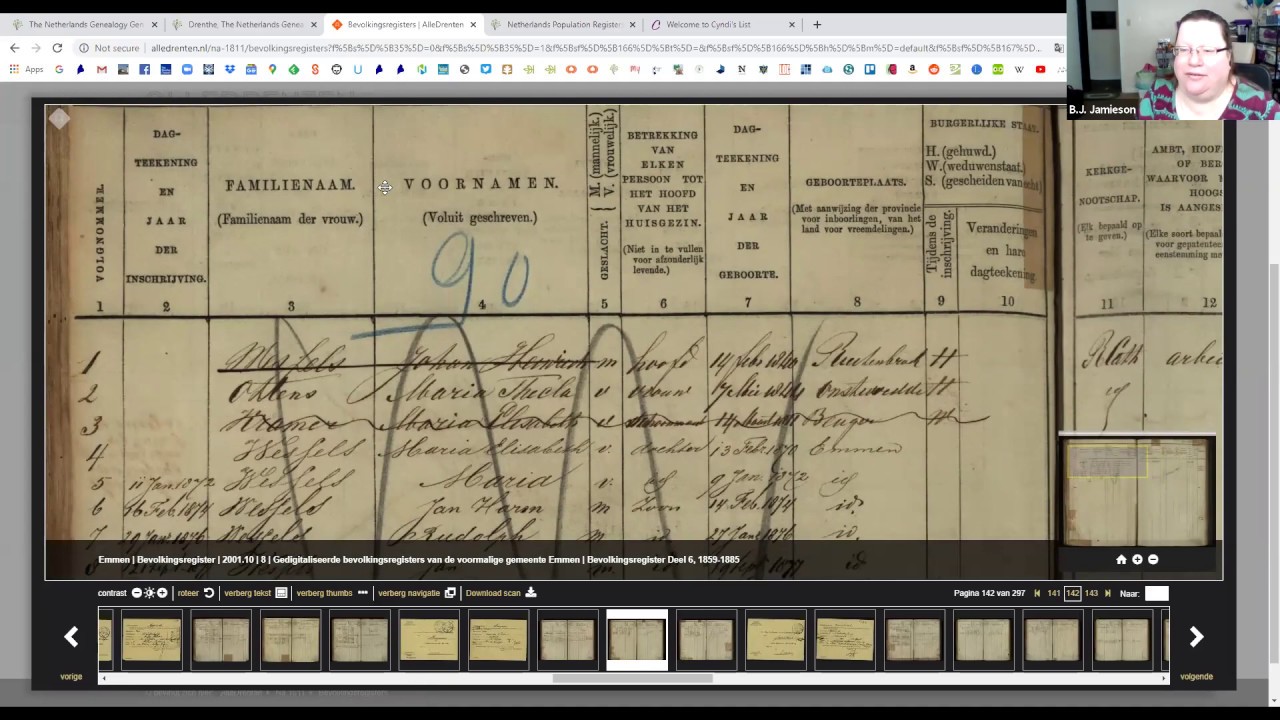The height and width of the screenshot is (720, 1280).
Task: Toggle verberg tekst to hide text
Action: point(247,593)
